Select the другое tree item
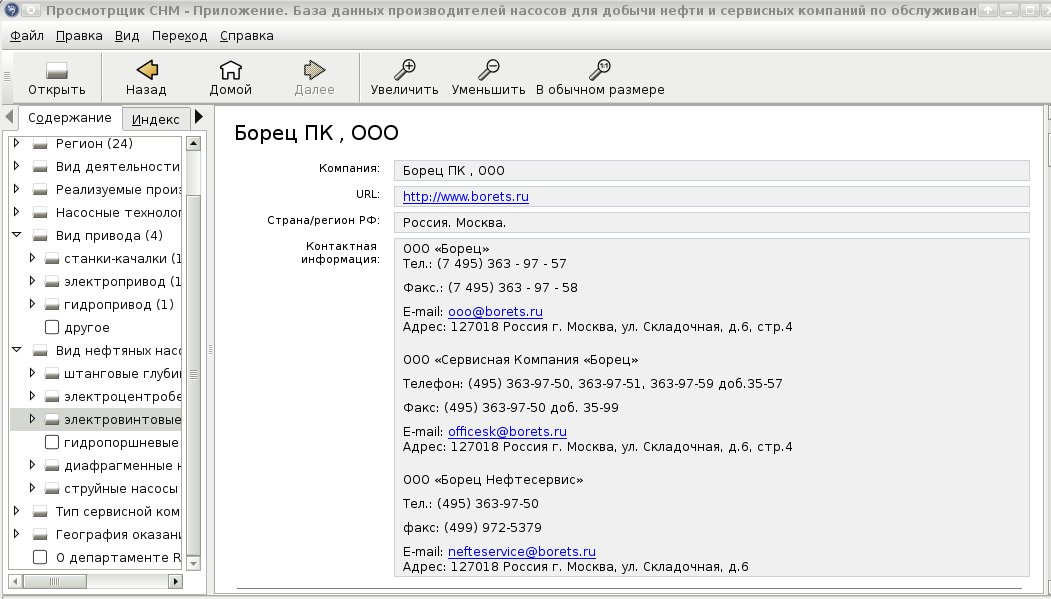The height and width of the screenshot is (599, 1051). coord(86,328)
